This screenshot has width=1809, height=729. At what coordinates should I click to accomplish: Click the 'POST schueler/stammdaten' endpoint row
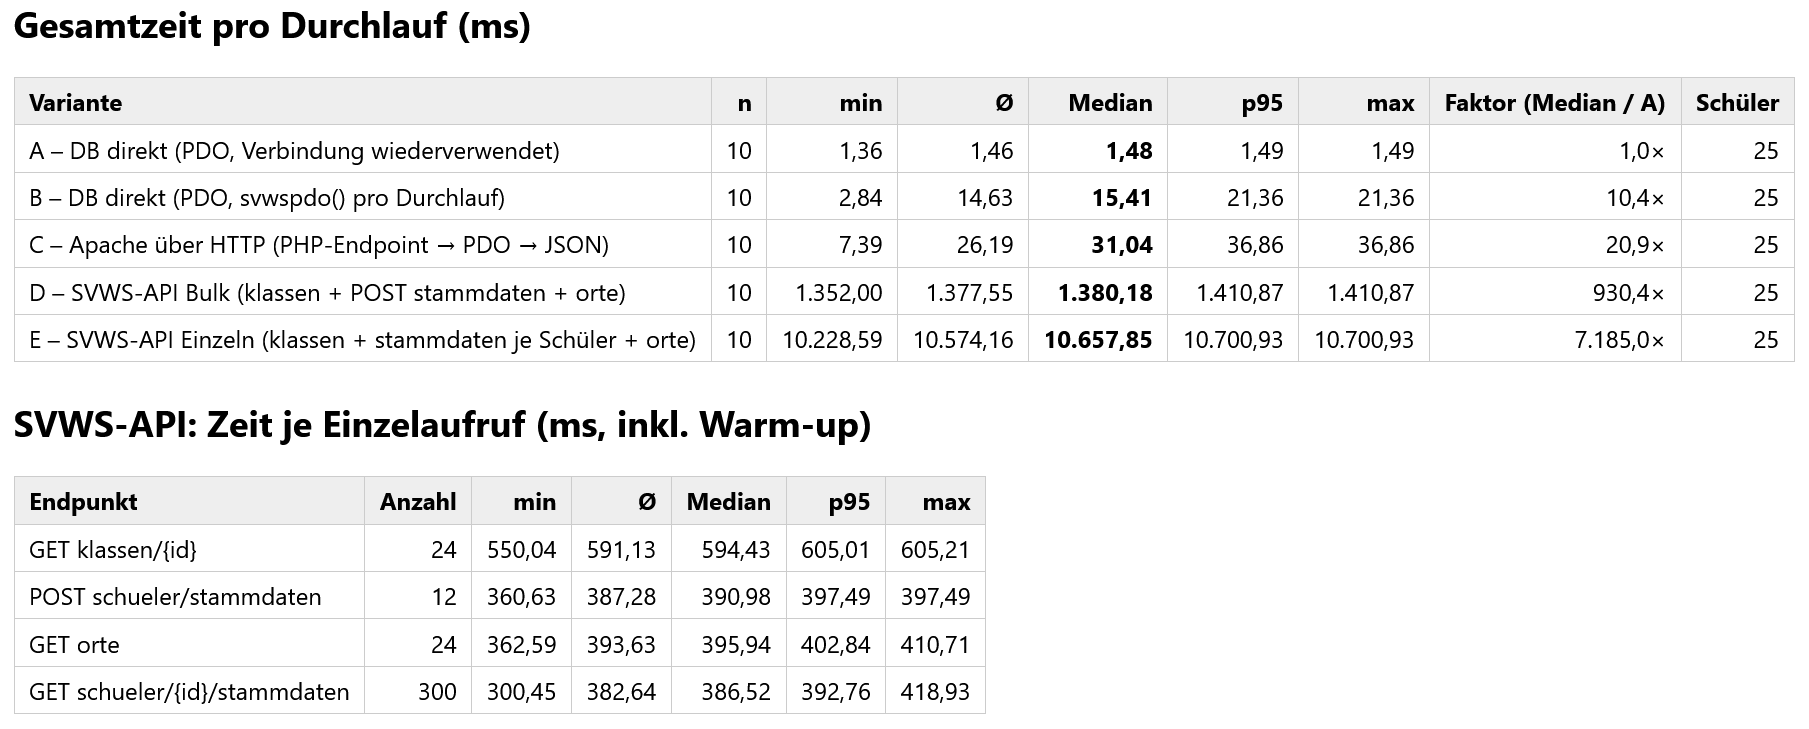coord(500,597)
